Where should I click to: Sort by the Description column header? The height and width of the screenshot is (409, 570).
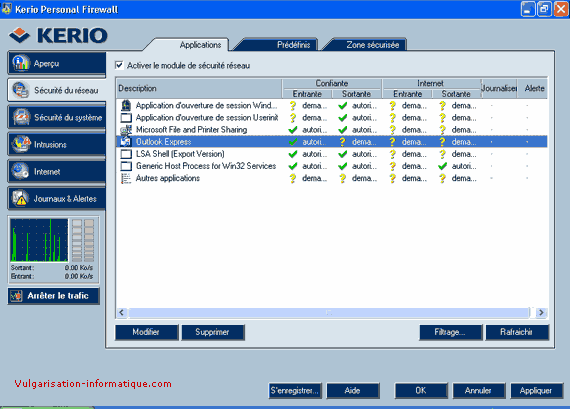pos(199,88)
